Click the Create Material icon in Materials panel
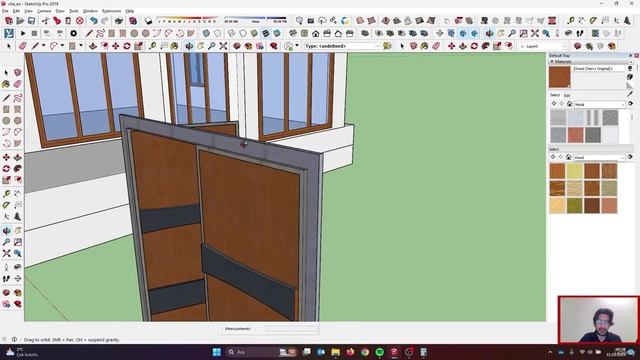 click(x=630, y=77)
